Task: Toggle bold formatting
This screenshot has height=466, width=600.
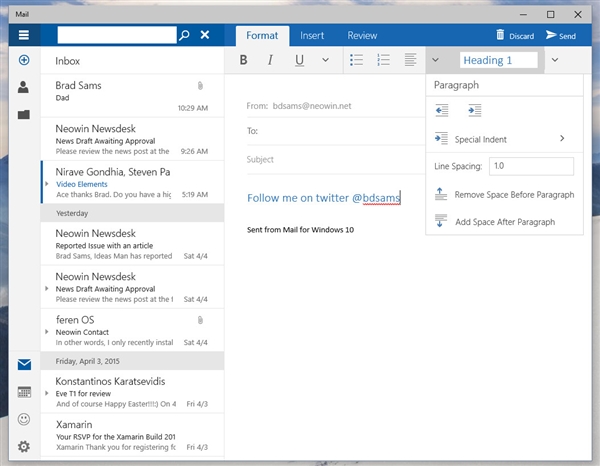Action: click(243, 60)
